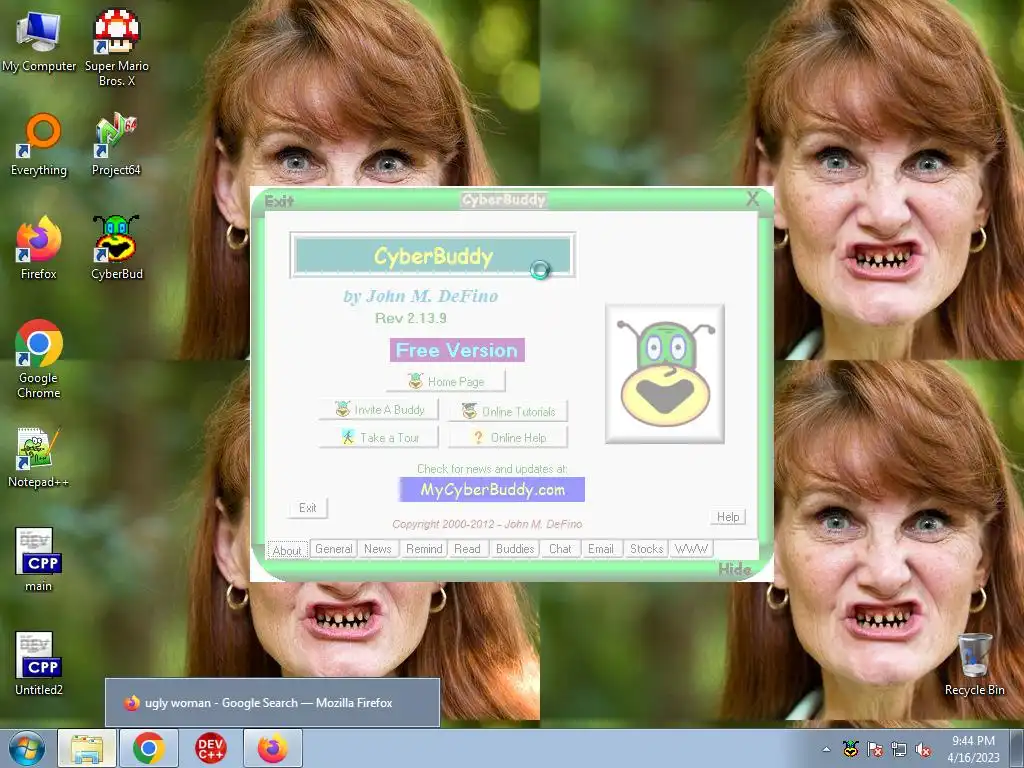Click the Help button in CyberBuddy
Viewport: 1024px width, 768px height.
pos(728,517)
